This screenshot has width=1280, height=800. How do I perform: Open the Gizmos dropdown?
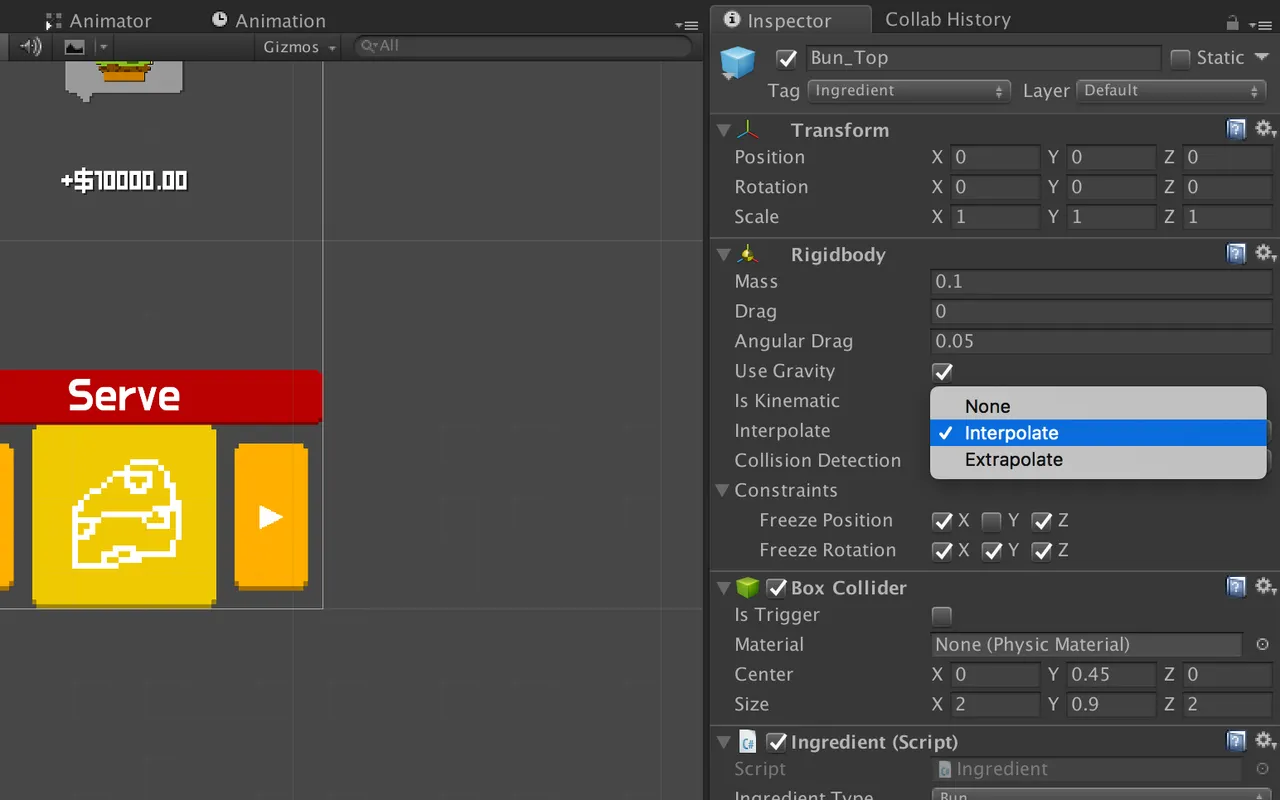(x=300, y=47)
